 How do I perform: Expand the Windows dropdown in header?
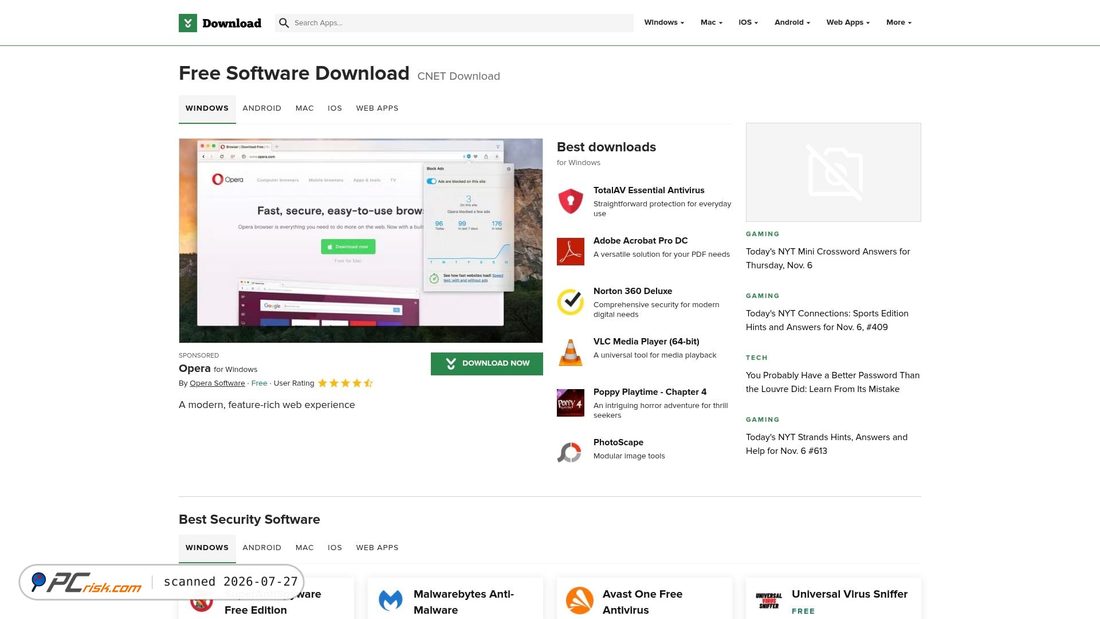coord(664,22)
